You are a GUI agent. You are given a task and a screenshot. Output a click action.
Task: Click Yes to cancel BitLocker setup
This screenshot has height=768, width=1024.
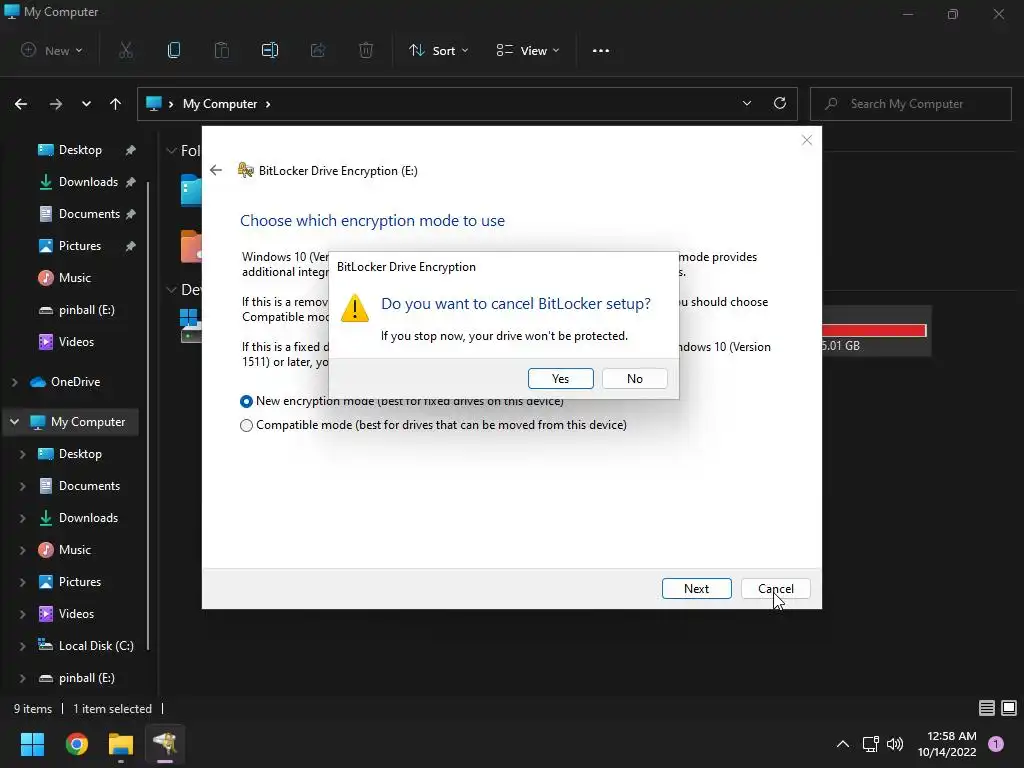(560, 379)
